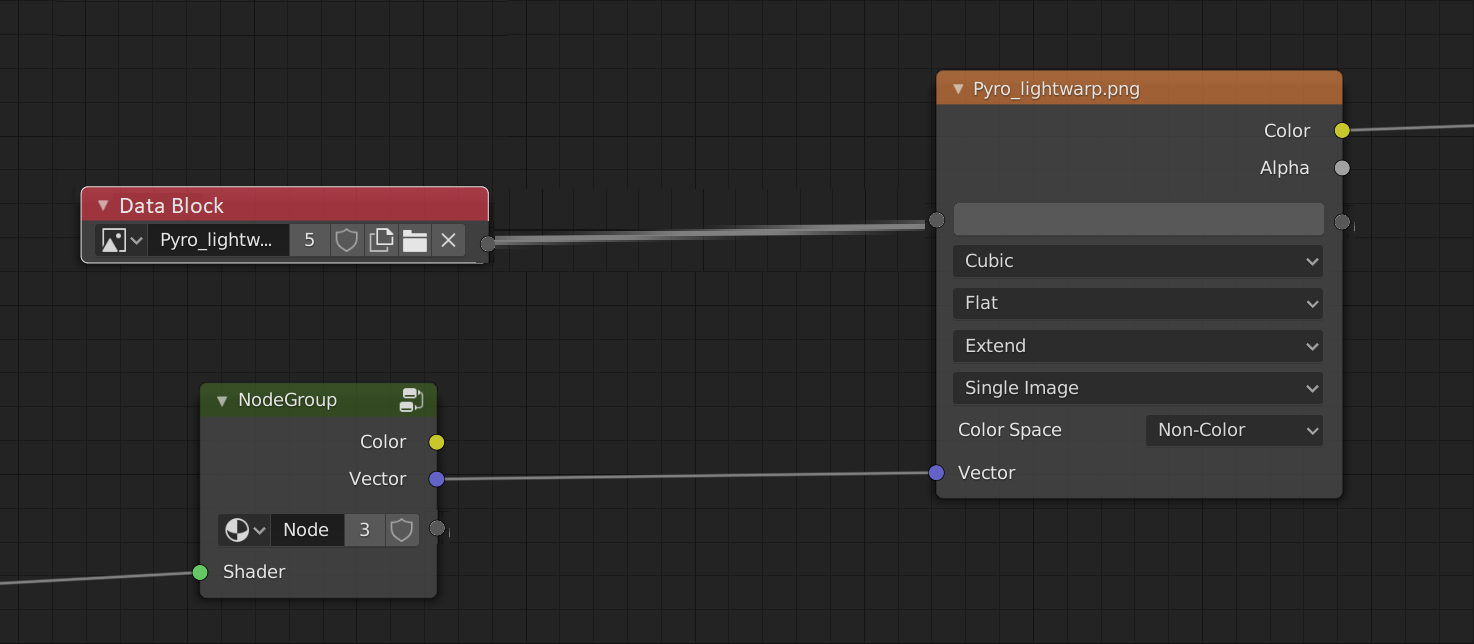Open the Extend extension dropdown

point(1138,346)
